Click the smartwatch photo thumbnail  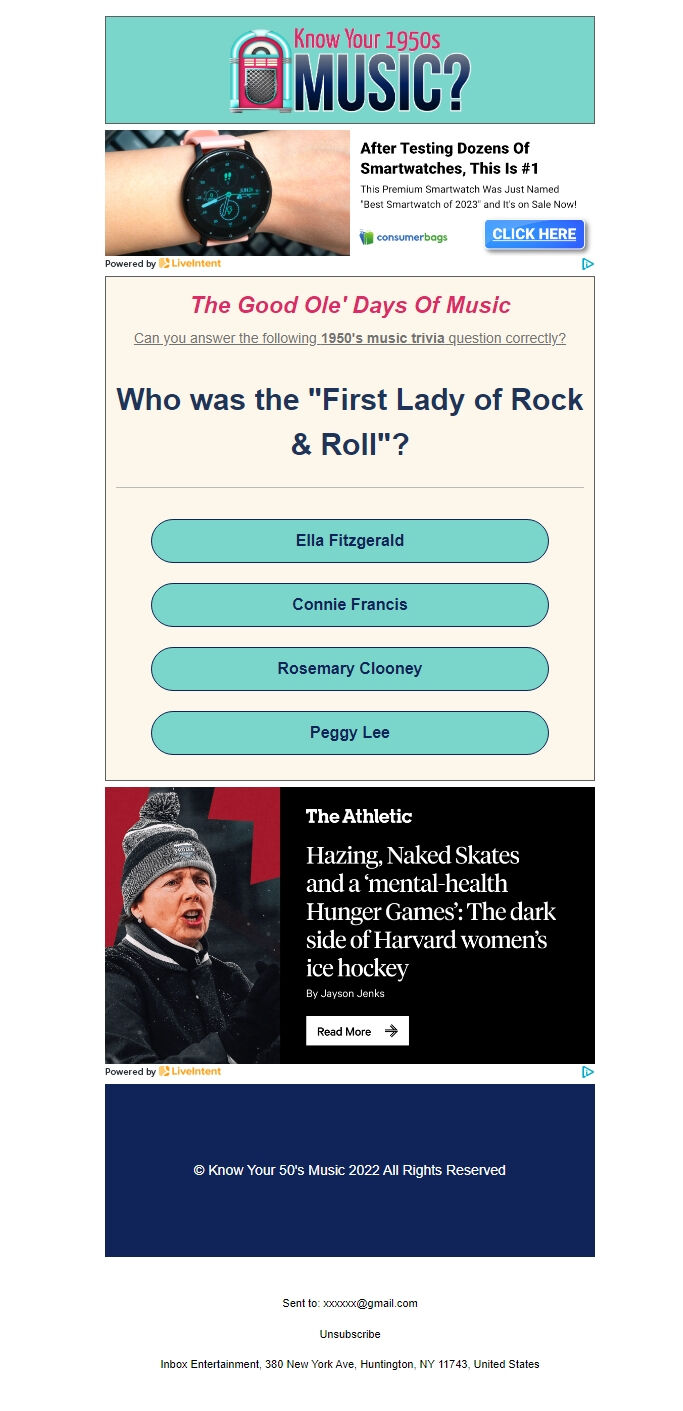227,193
